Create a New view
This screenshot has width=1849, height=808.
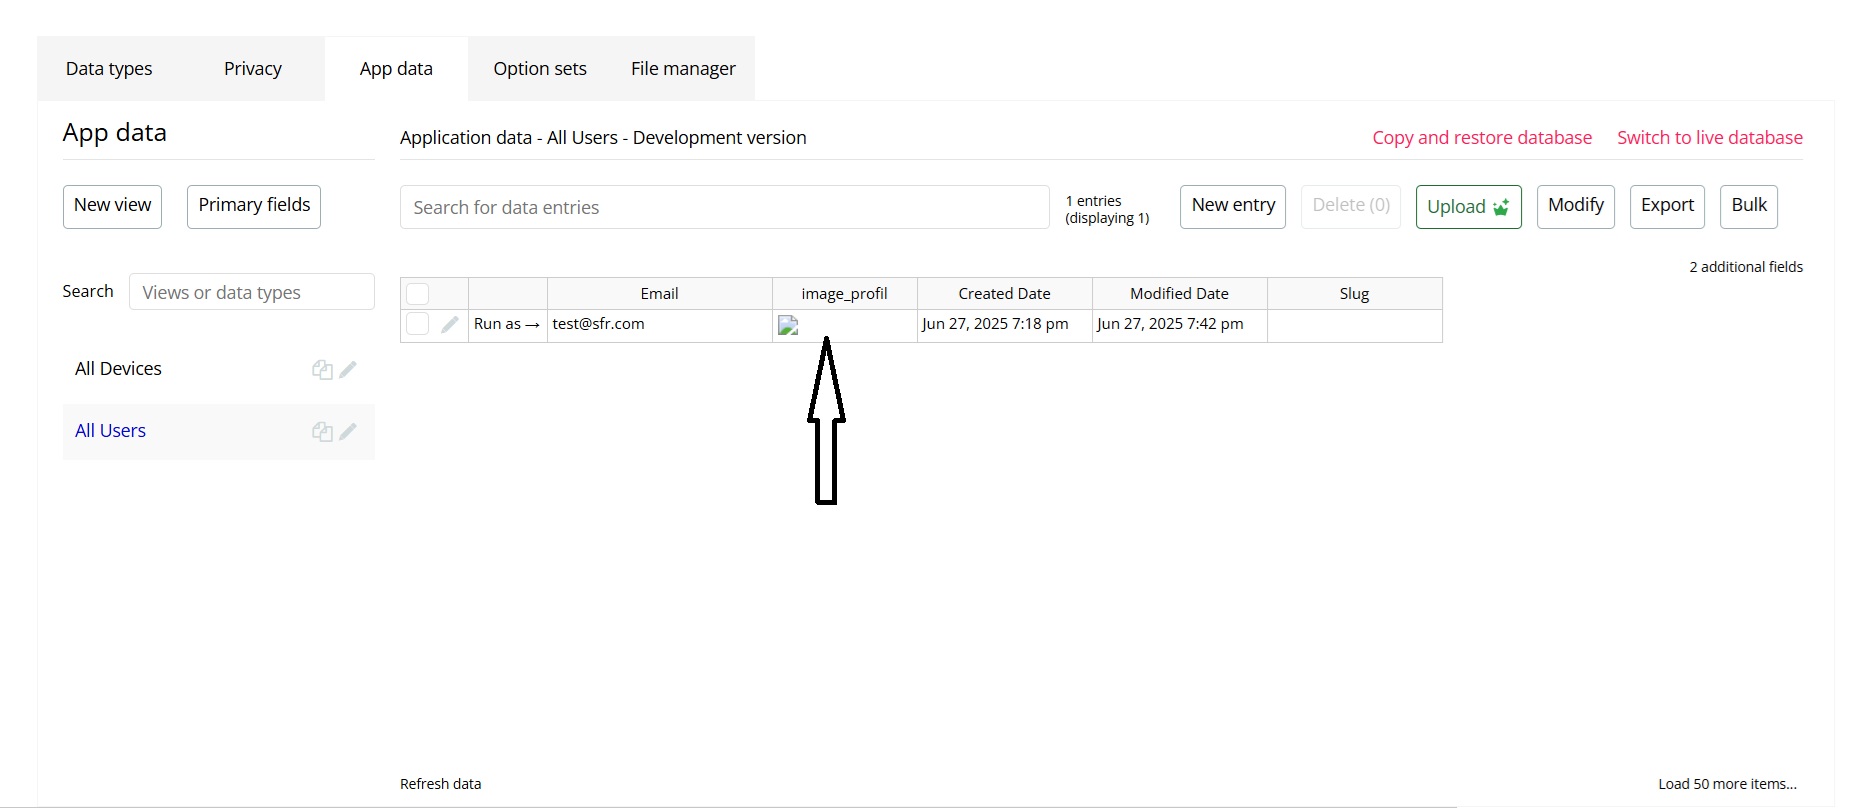tap(112, 206)
